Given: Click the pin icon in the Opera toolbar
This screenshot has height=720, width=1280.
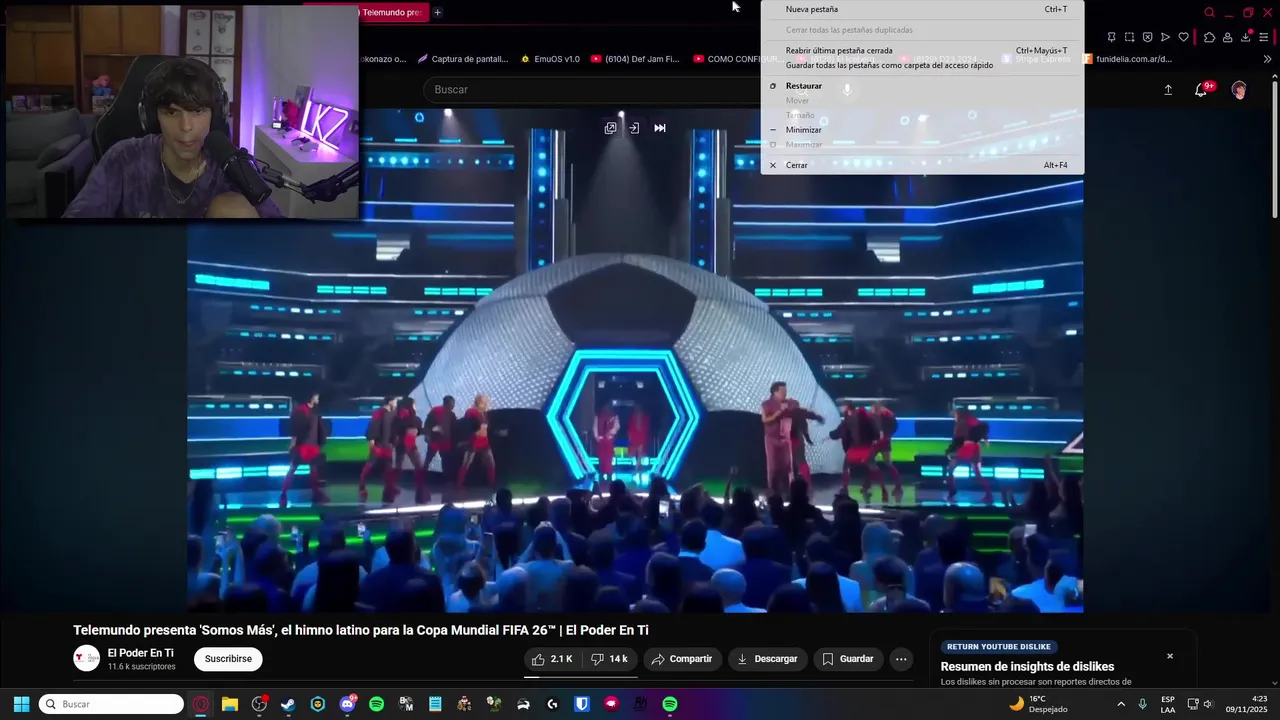Looking at the screenshot, I should click(1111, 37).
